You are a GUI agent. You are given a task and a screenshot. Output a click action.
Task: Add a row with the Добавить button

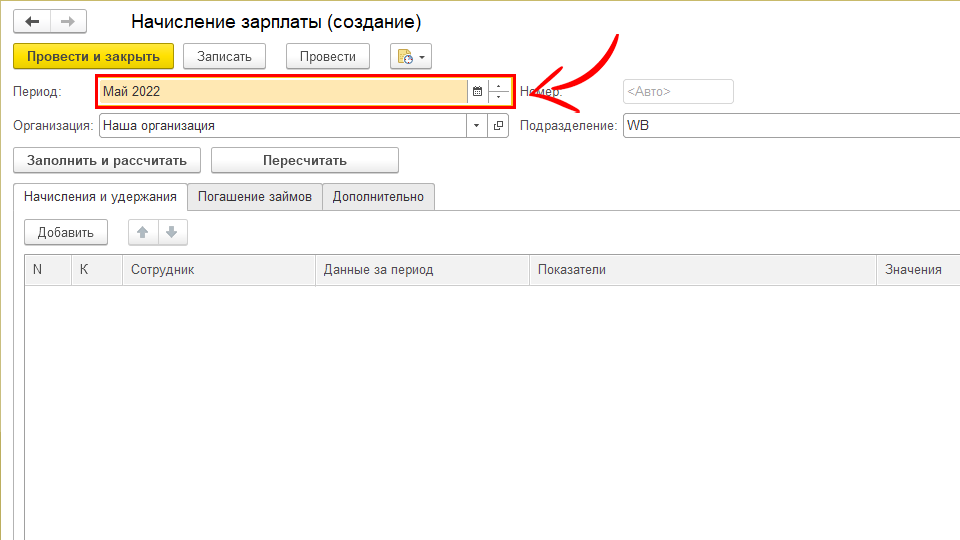tap(66, 233)
